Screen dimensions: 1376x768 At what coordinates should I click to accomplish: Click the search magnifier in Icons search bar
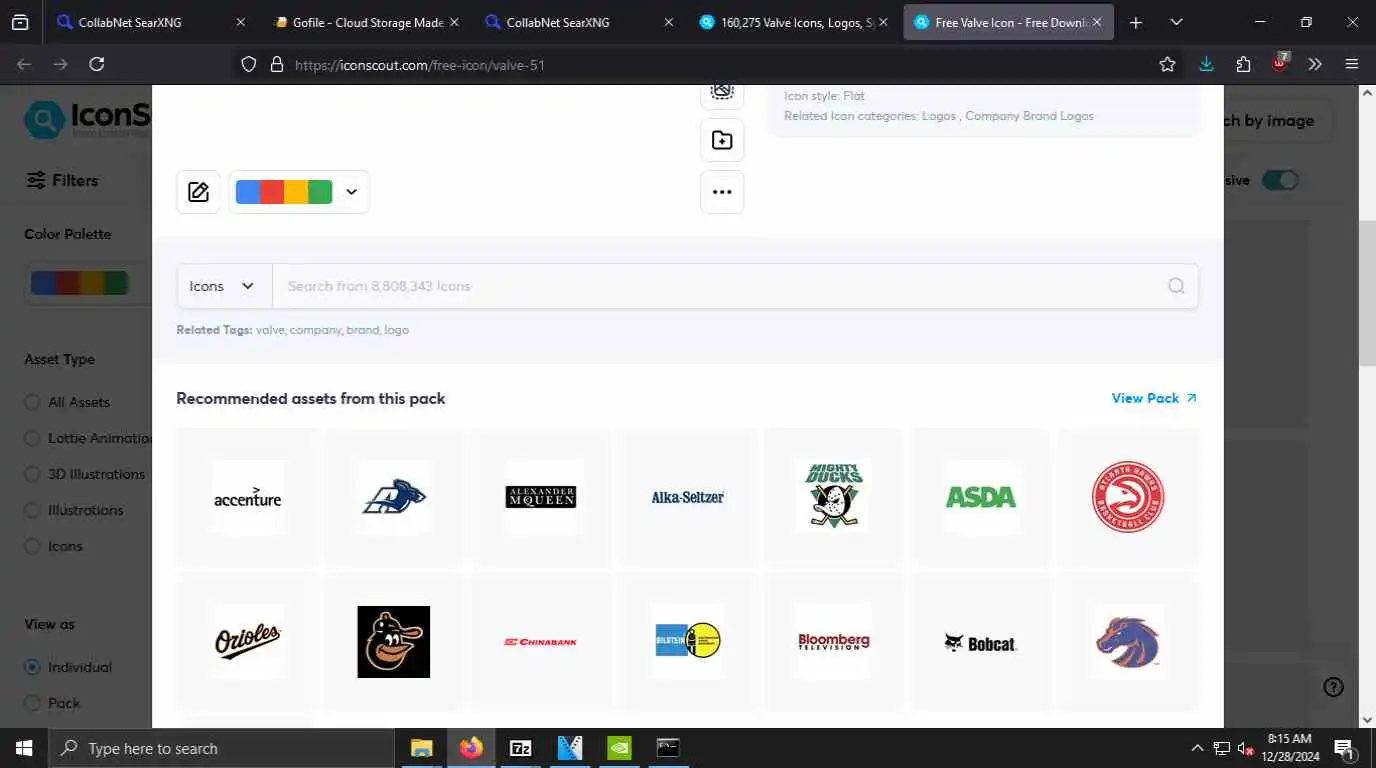point(1176,286)
